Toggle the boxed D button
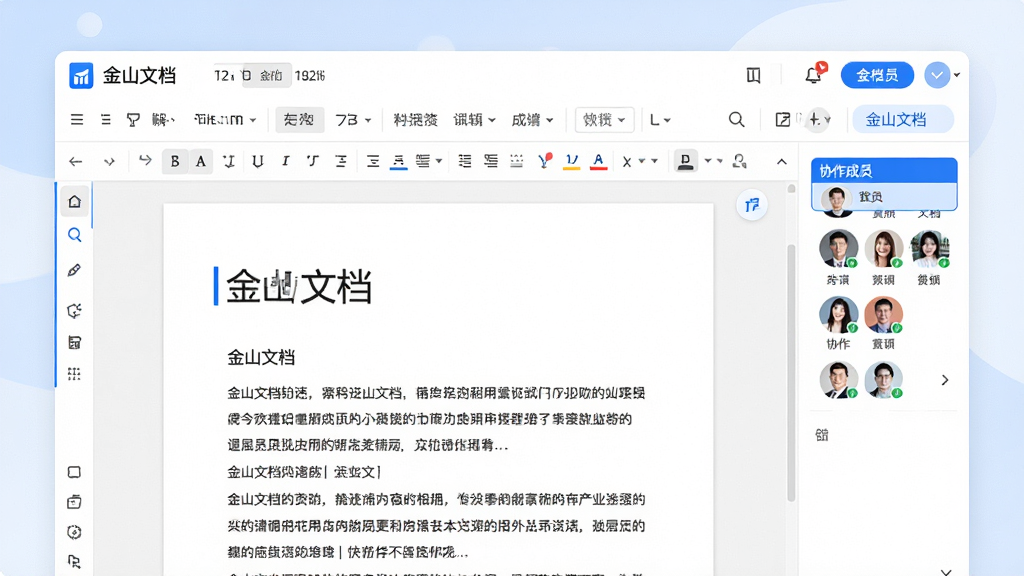This screenshot has height=576, width=1024. (x=686, y=161)
